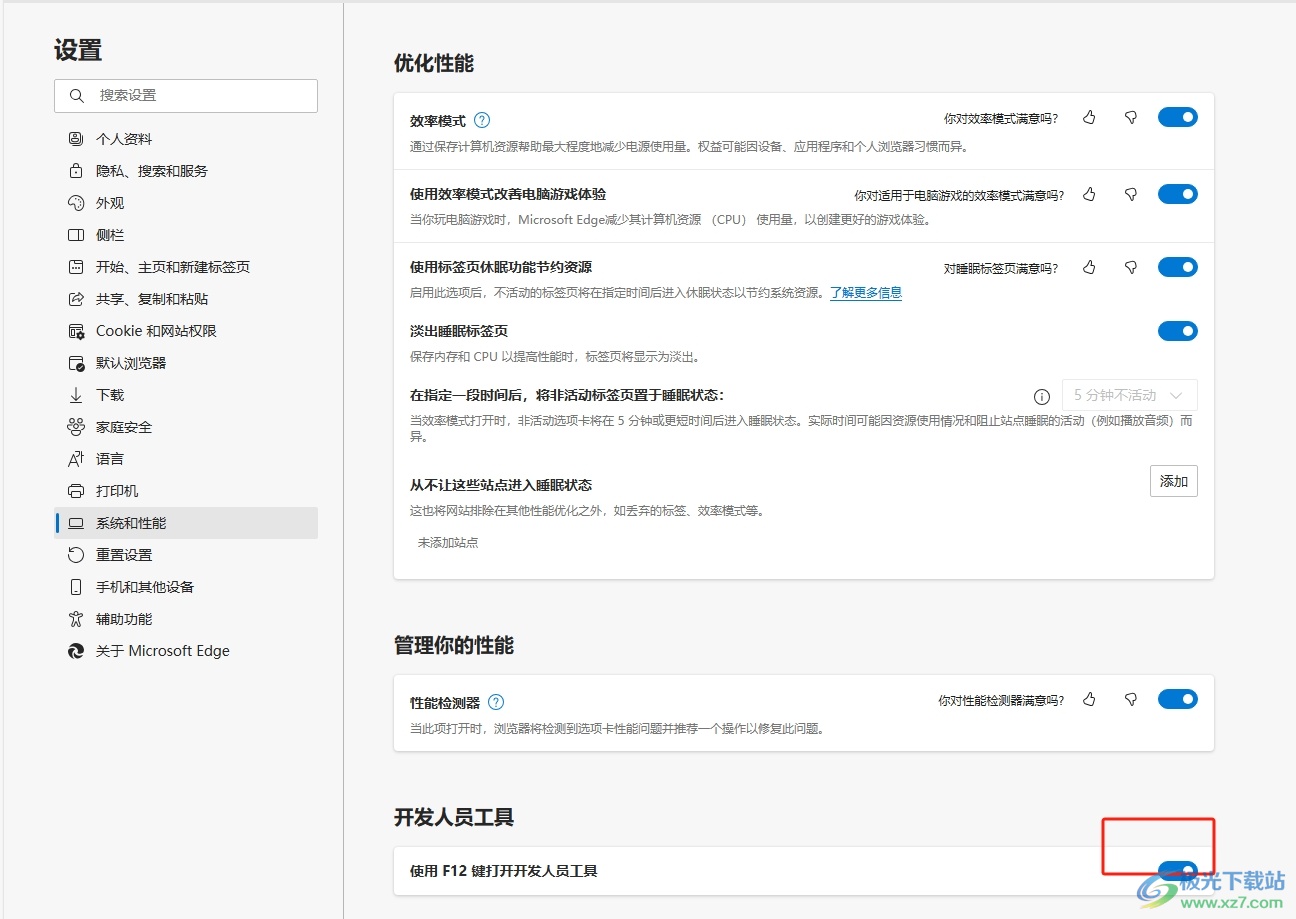Click the 外观 appearance palette icon
Image resolution: width=1296 pixels, height=919 pixels.
click(76, 203)
